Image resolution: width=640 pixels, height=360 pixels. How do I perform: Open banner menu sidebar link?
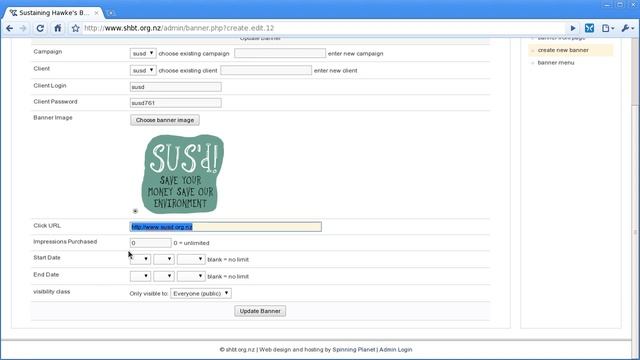556,63
